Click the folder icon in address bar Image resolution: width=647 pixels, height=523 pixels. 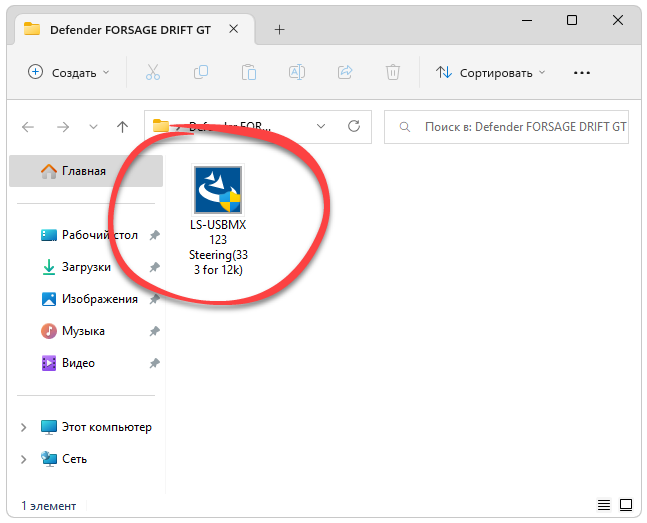[x=161, y=125]
